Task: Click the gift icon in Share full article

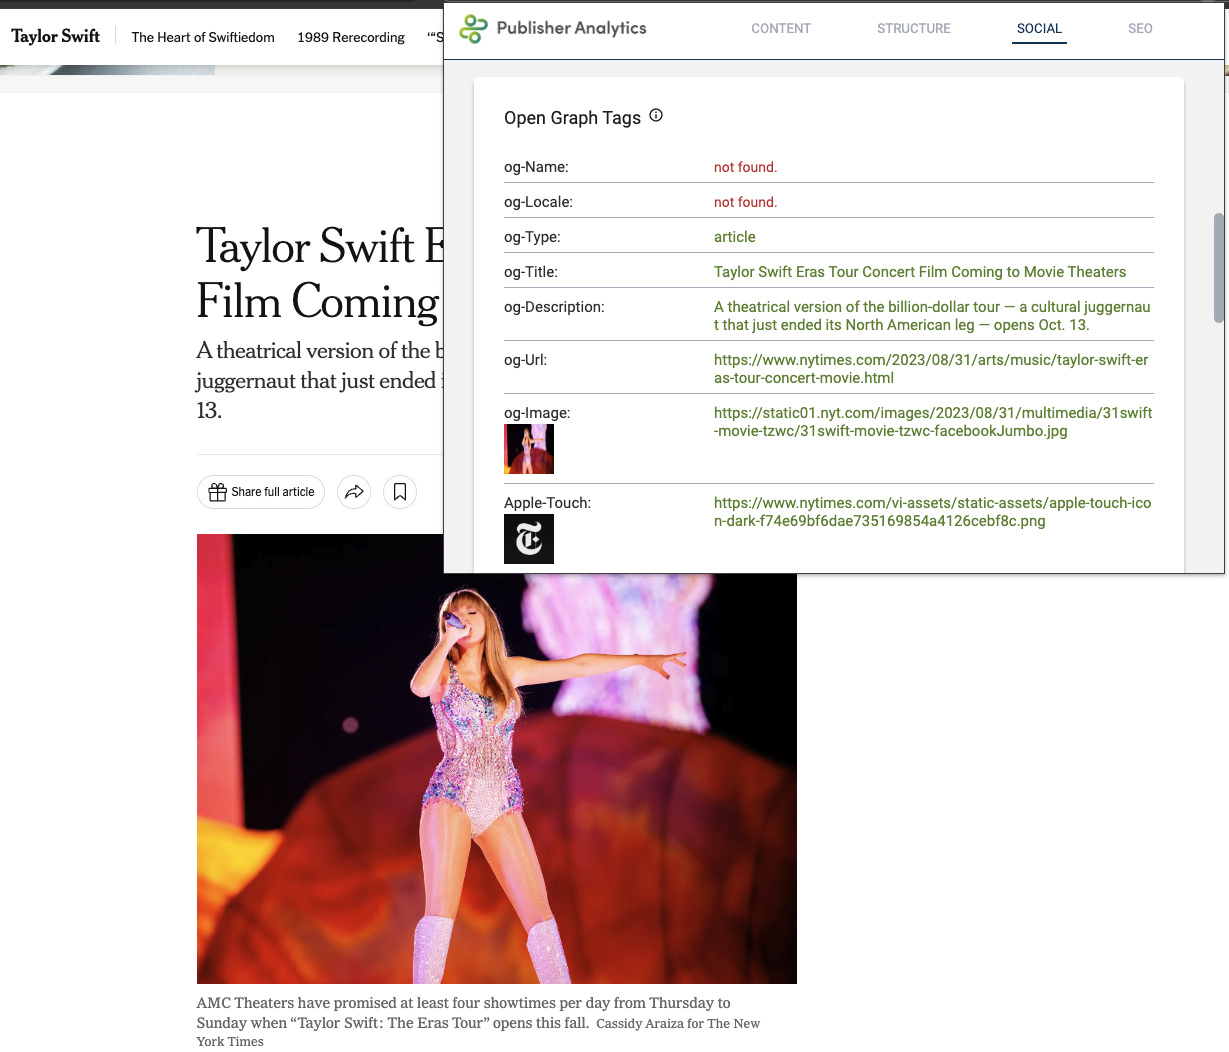Action: click(217, 492)
